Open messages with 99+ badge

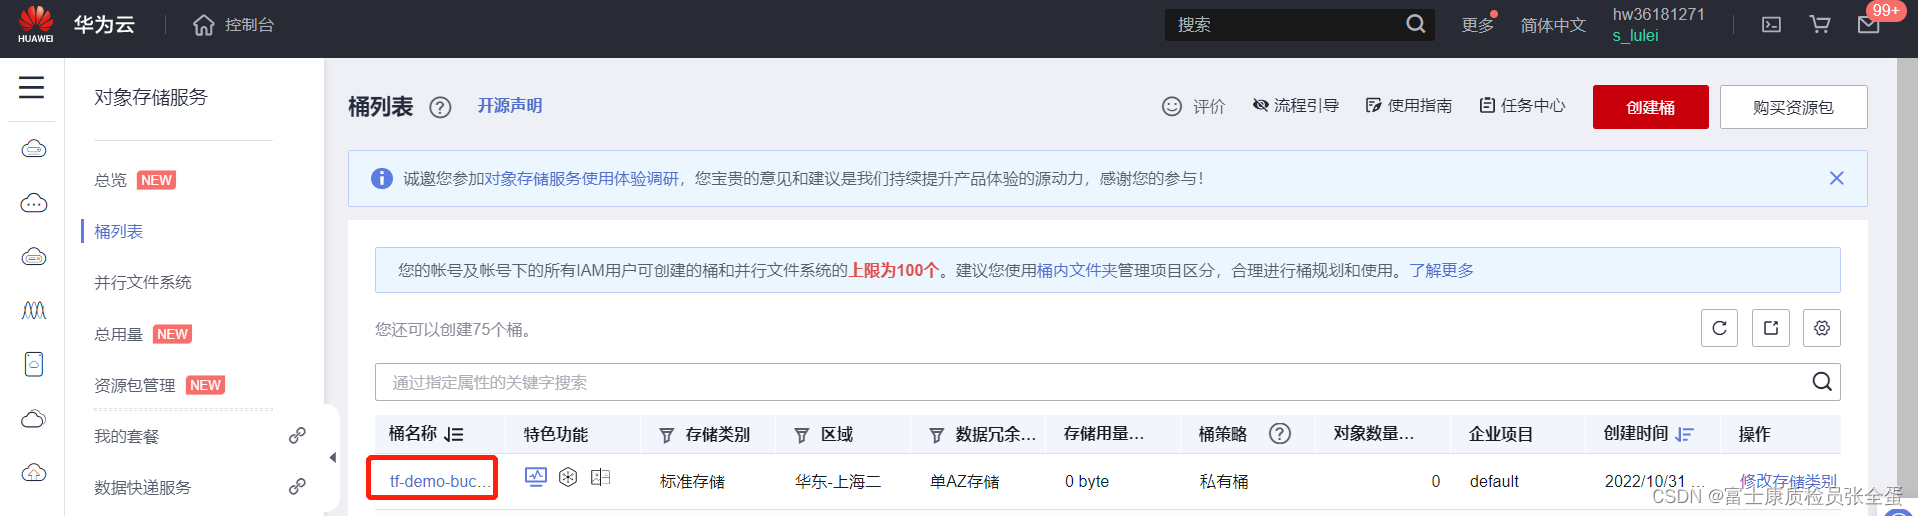pos(1869,24)
